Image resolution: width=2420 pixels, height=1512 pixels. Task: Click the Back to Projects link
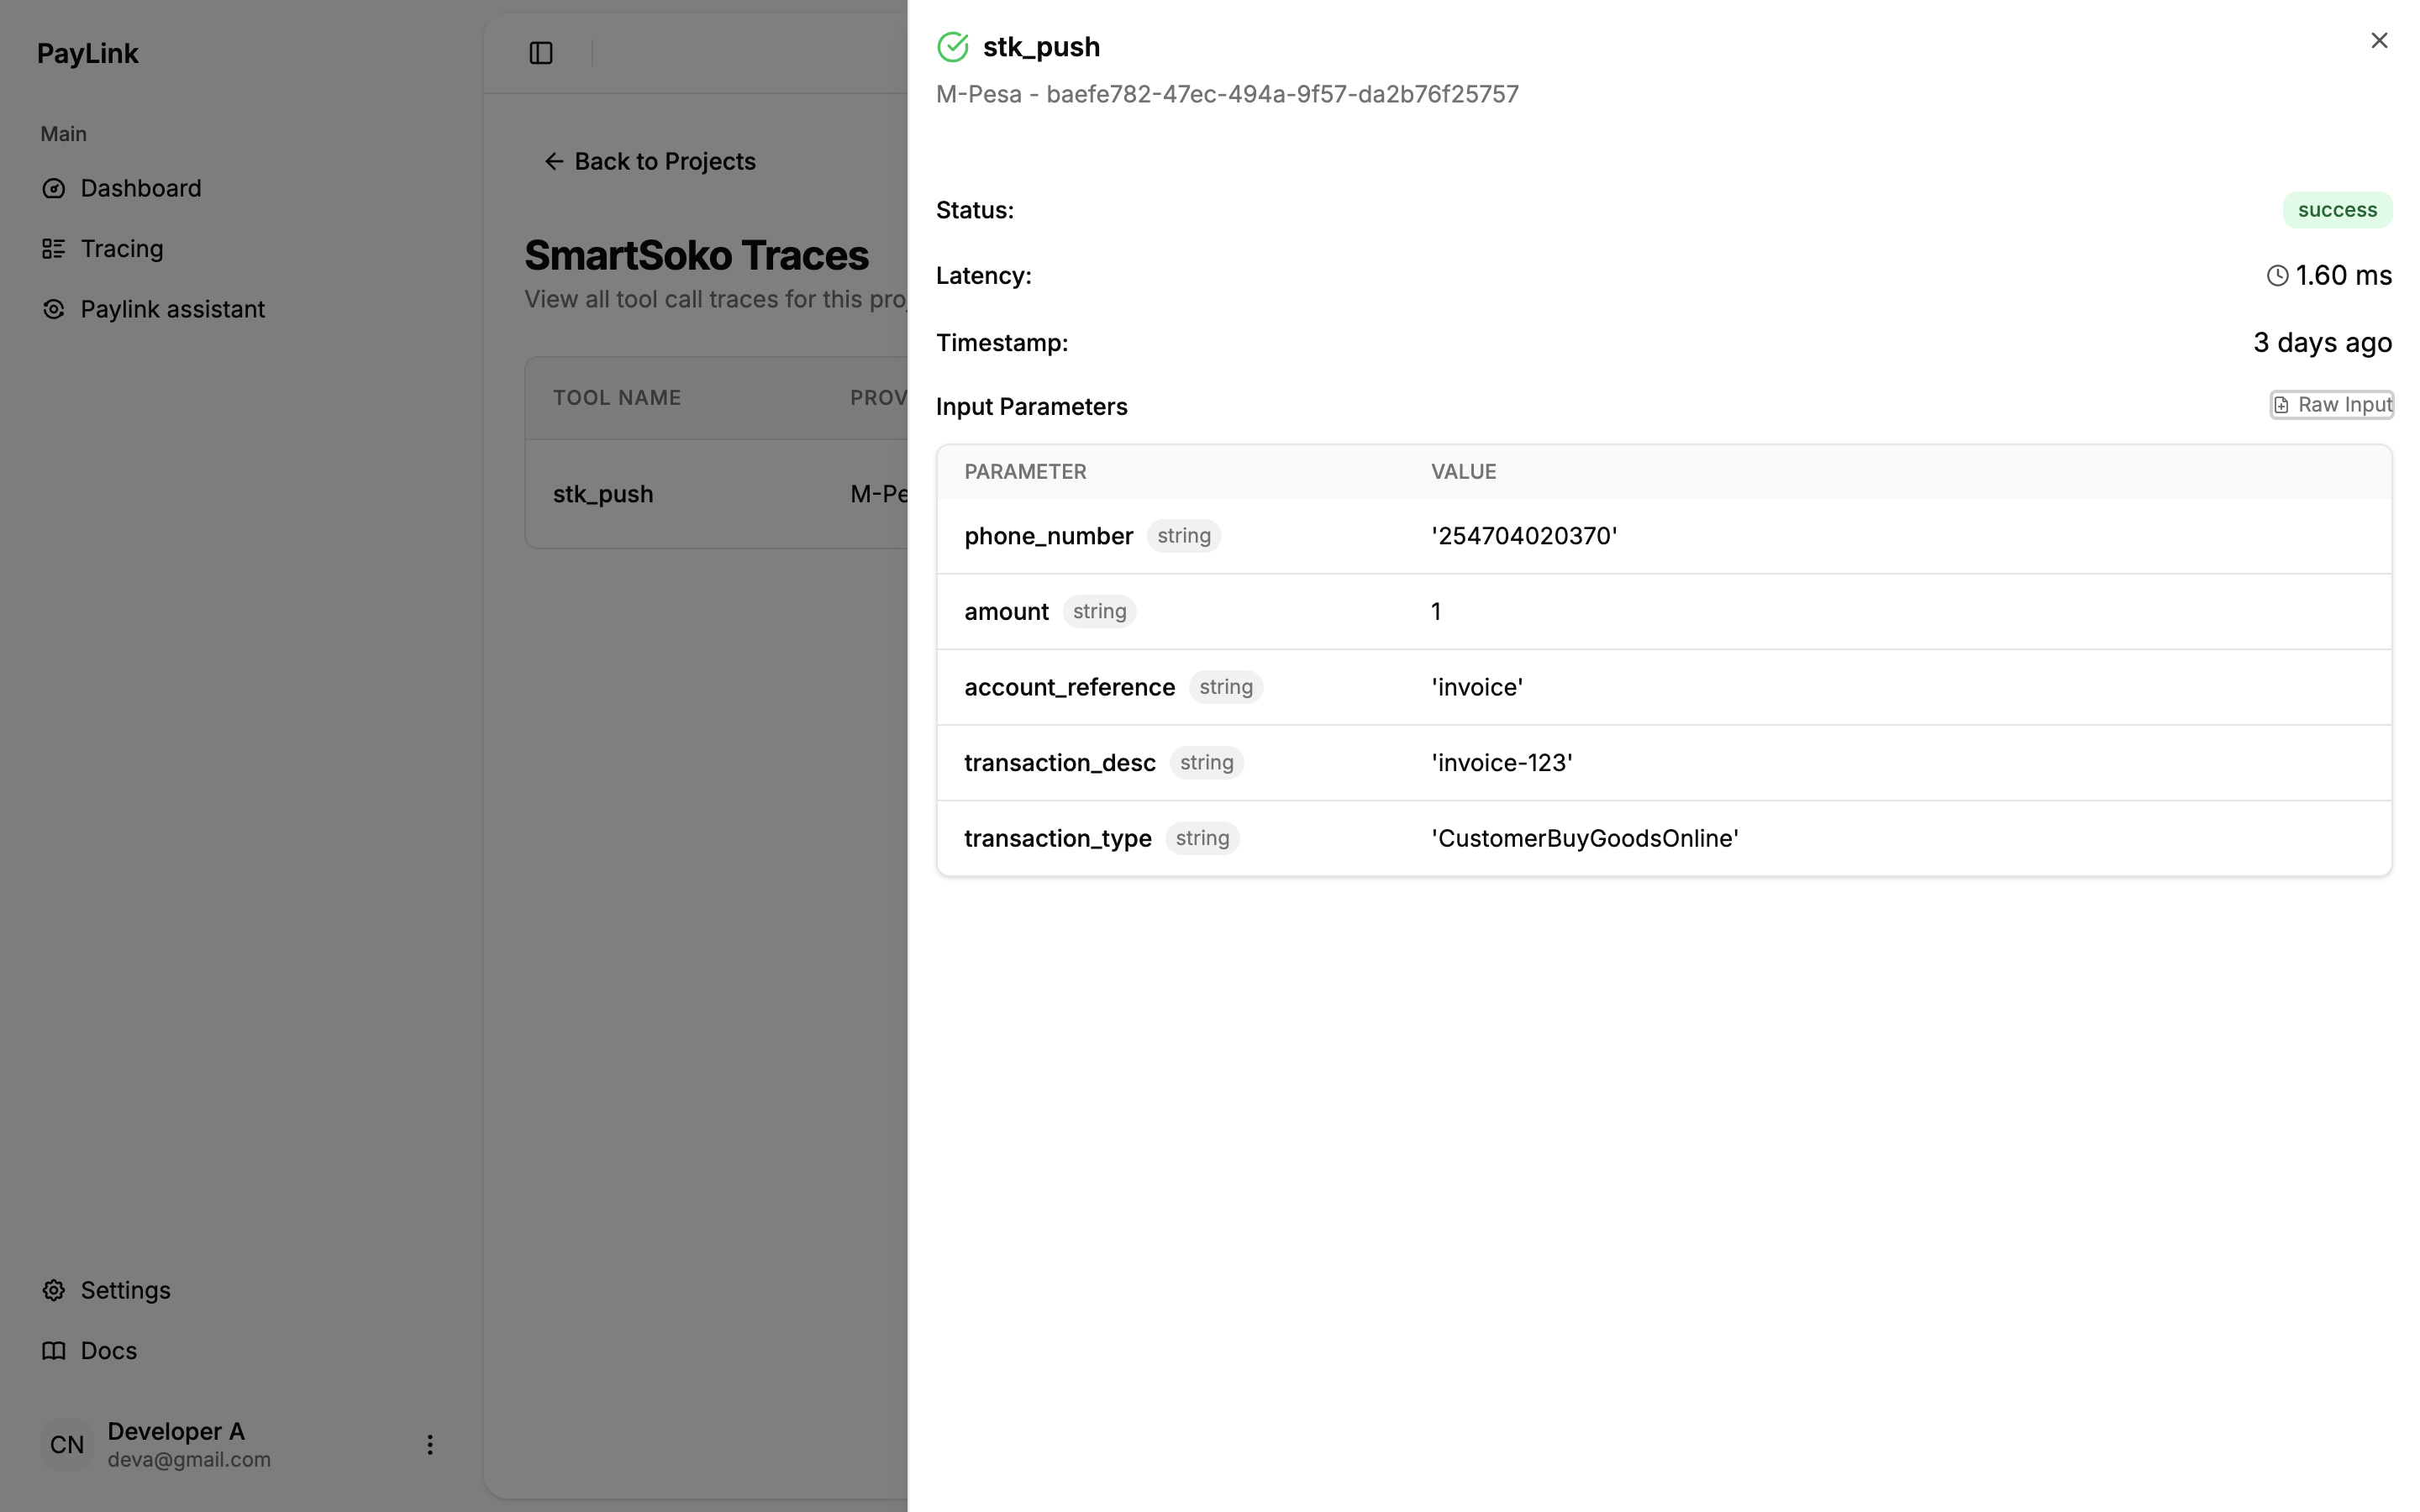coord(665,161)
